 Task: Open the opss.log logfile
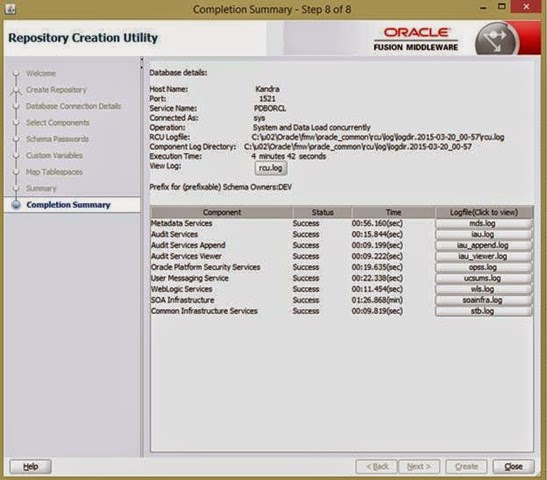tap(484, 267)
